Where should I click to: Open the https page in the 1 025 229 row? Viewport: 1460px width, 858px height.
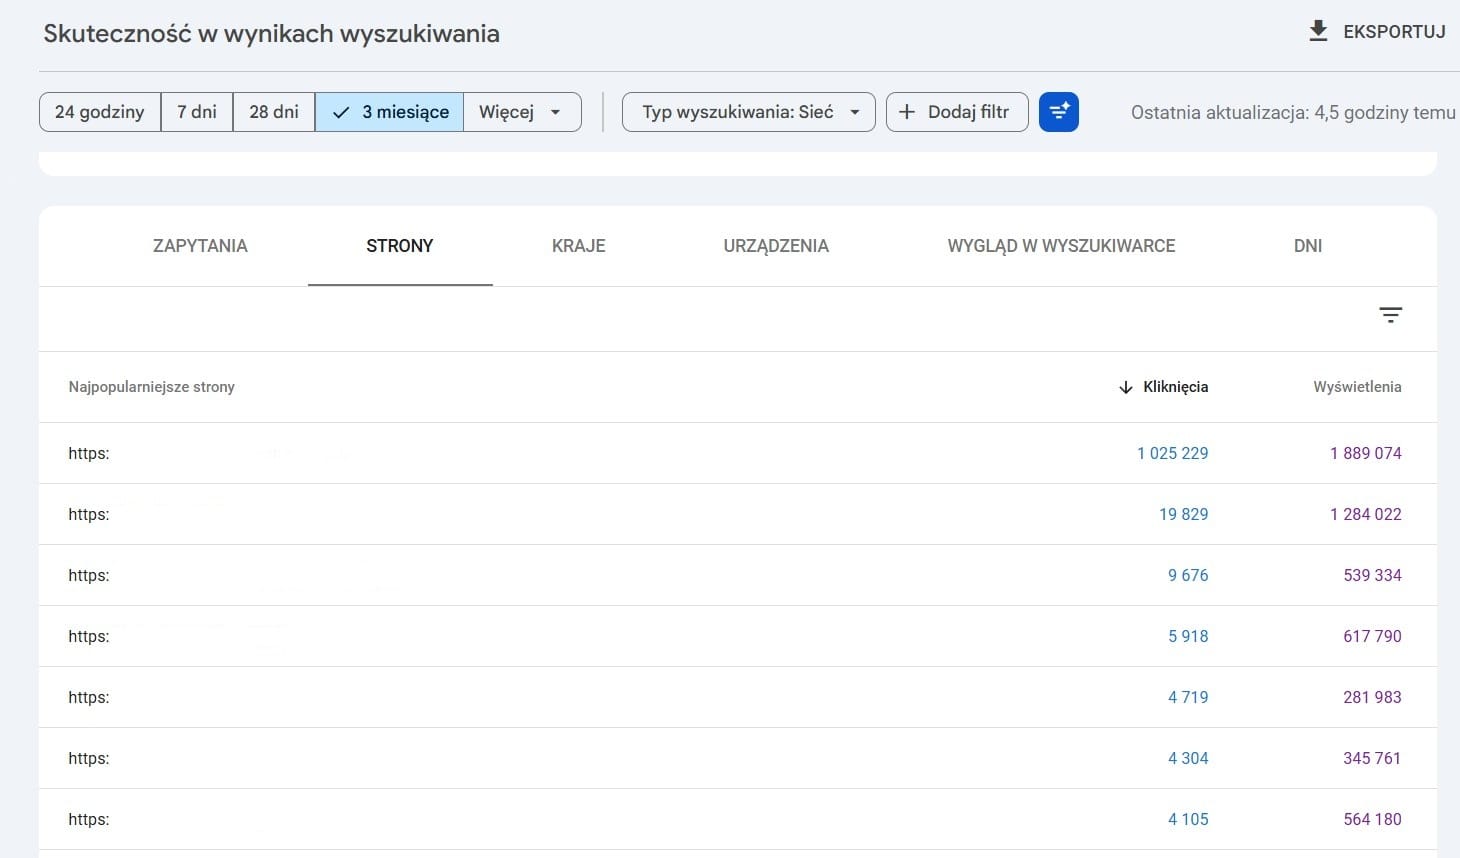tap(89, 453)
